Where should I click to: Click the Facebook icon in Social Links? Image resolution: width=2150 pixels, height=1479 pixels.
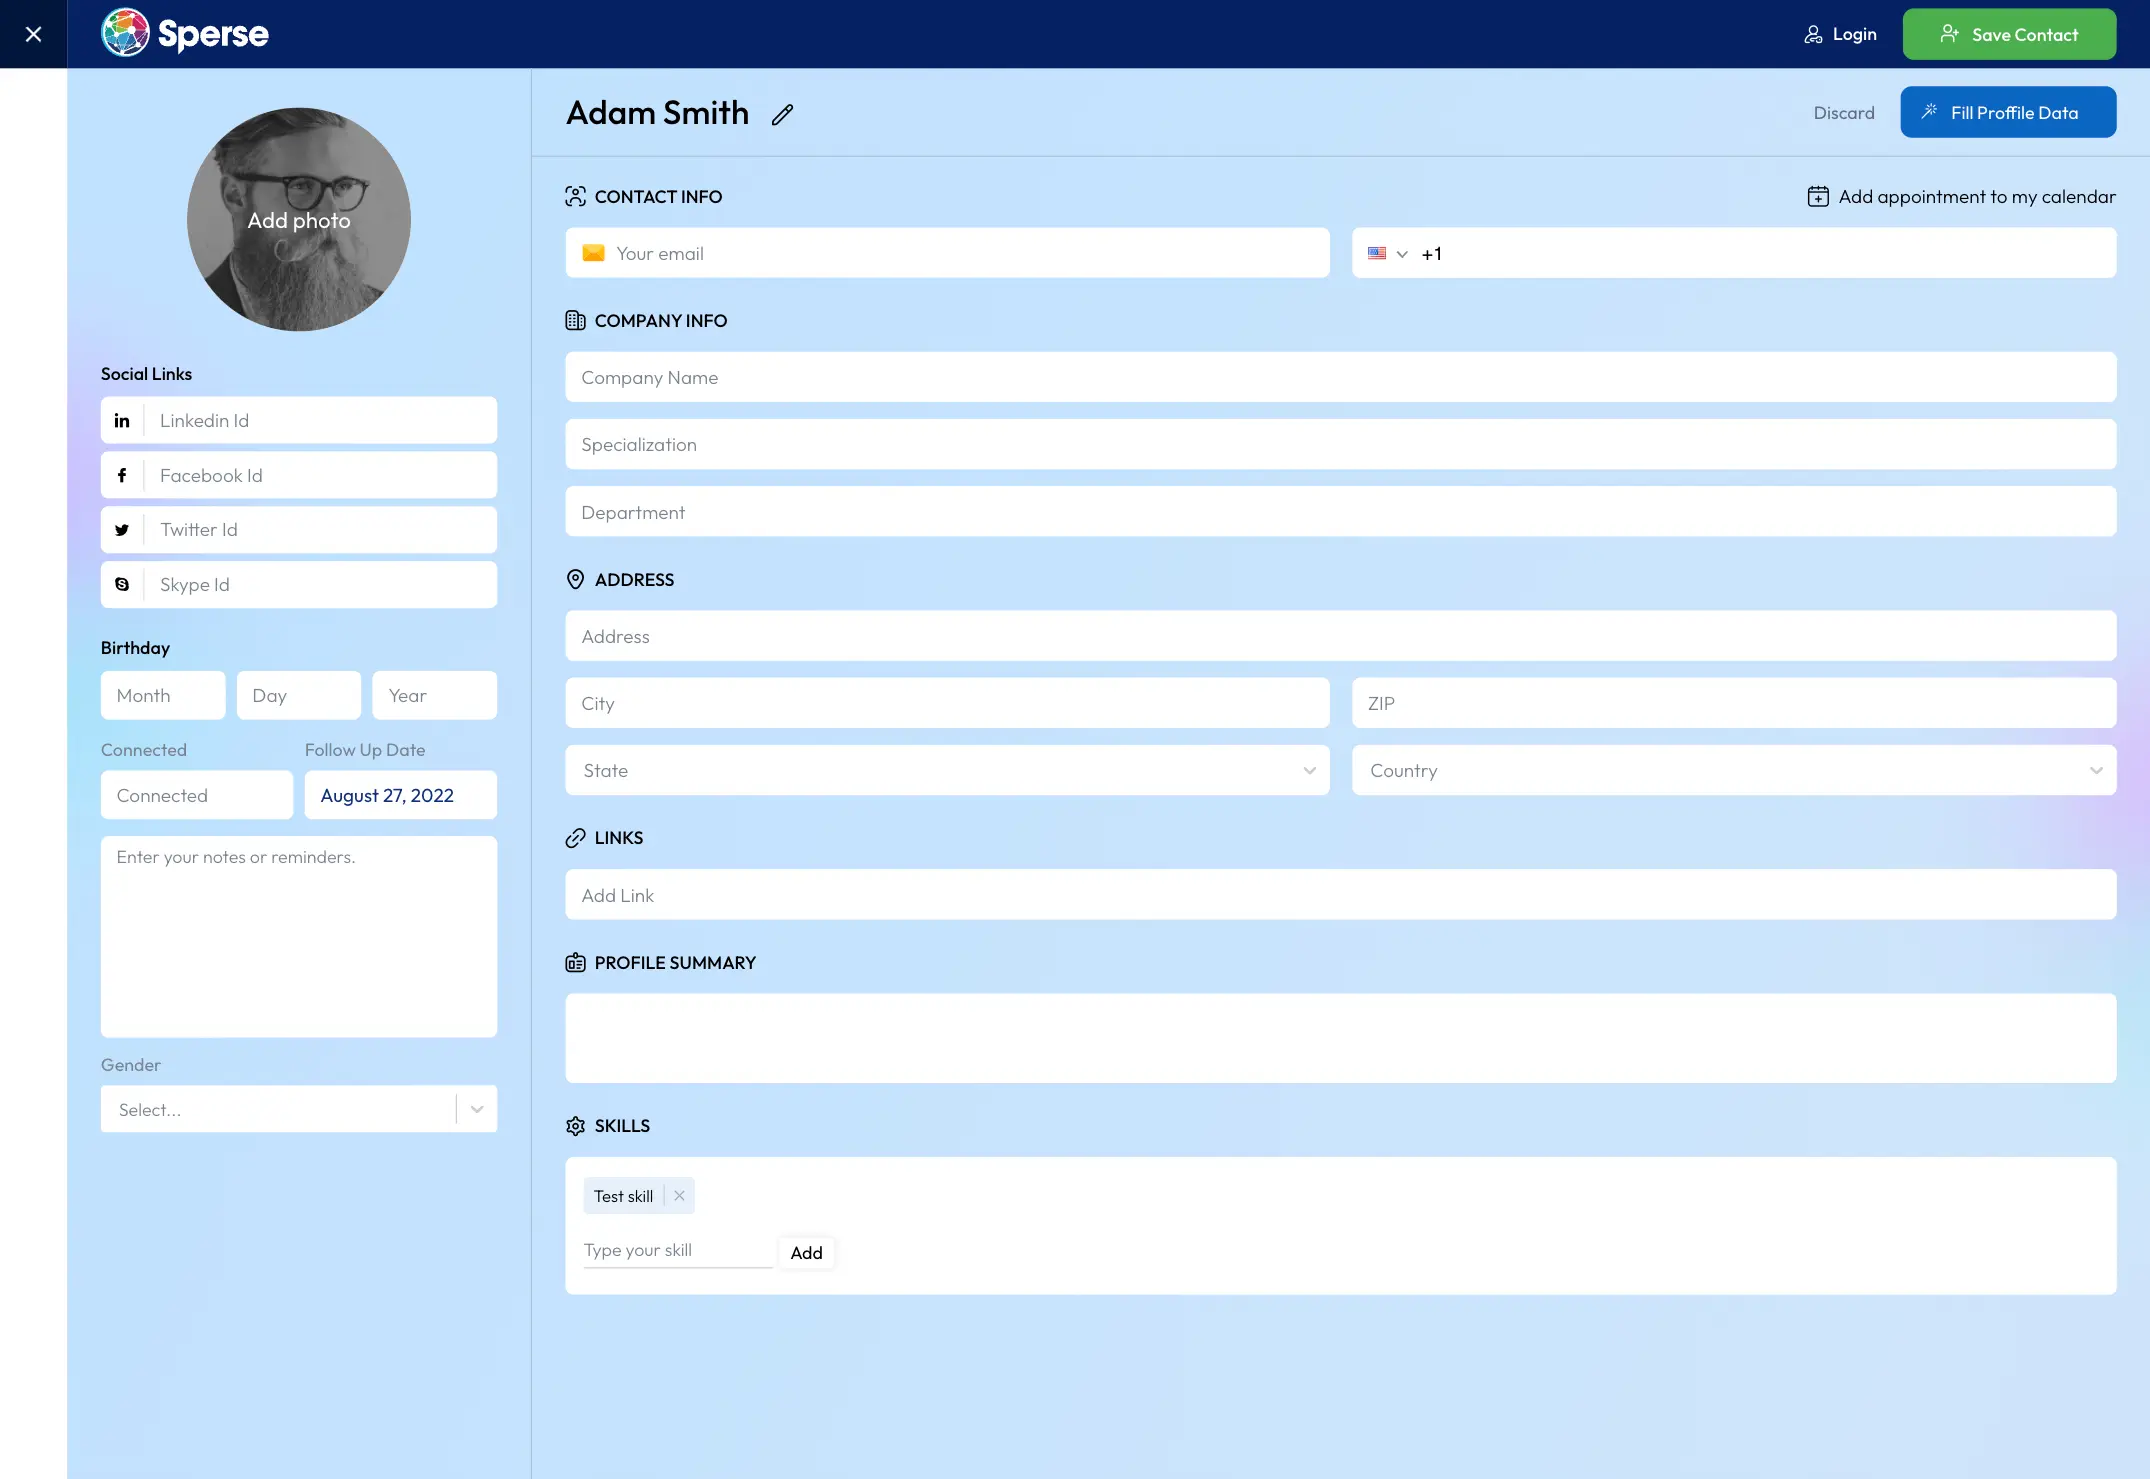point(122,476)
